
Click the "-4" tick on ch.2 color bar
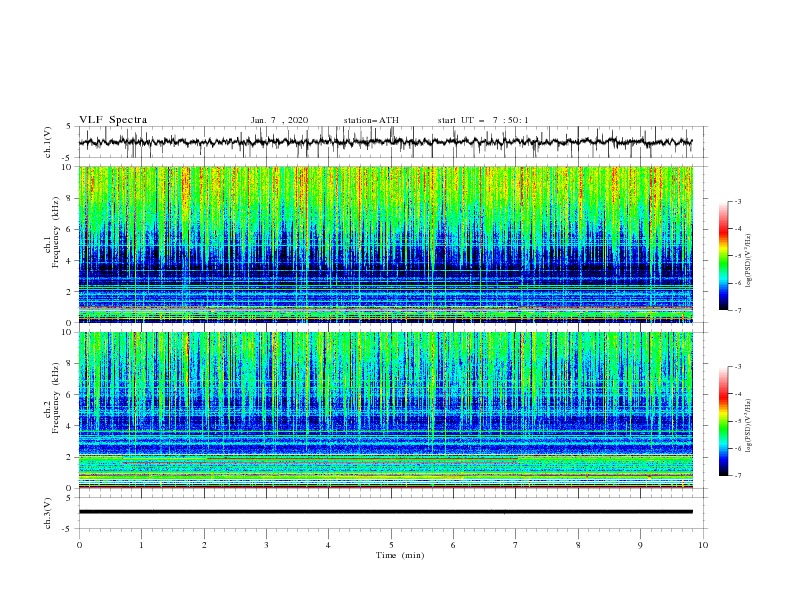737,394
